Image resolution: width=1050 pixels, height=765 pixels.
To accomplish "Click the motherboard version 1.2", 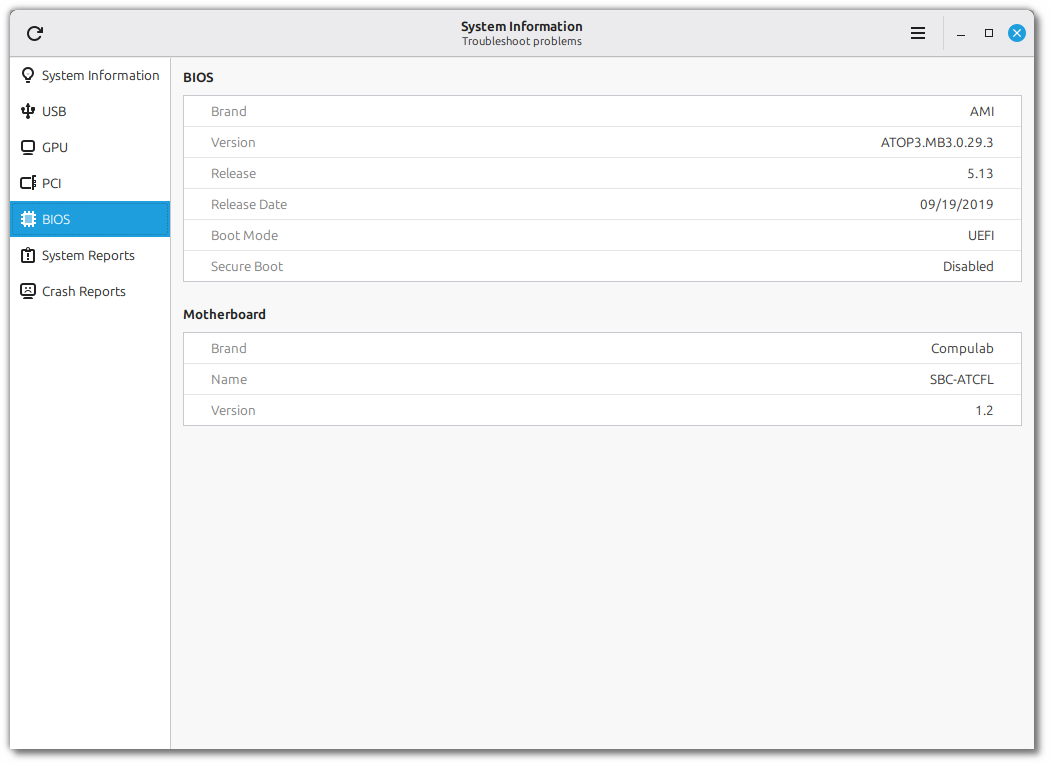I will [x=984, y=410].
